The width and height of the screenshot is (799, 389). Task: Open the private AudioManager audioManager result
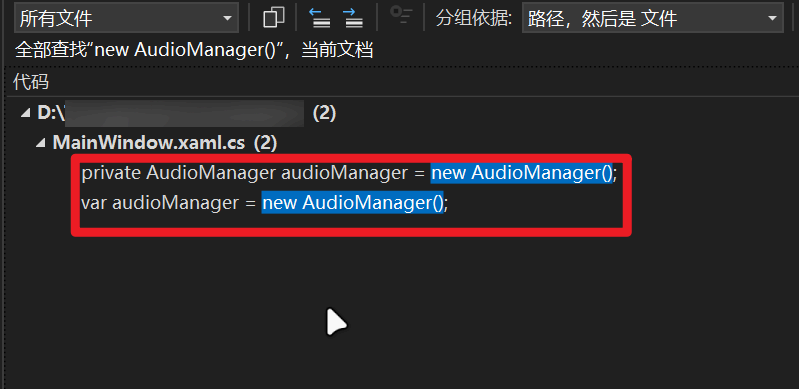click(x=349, y=173)
